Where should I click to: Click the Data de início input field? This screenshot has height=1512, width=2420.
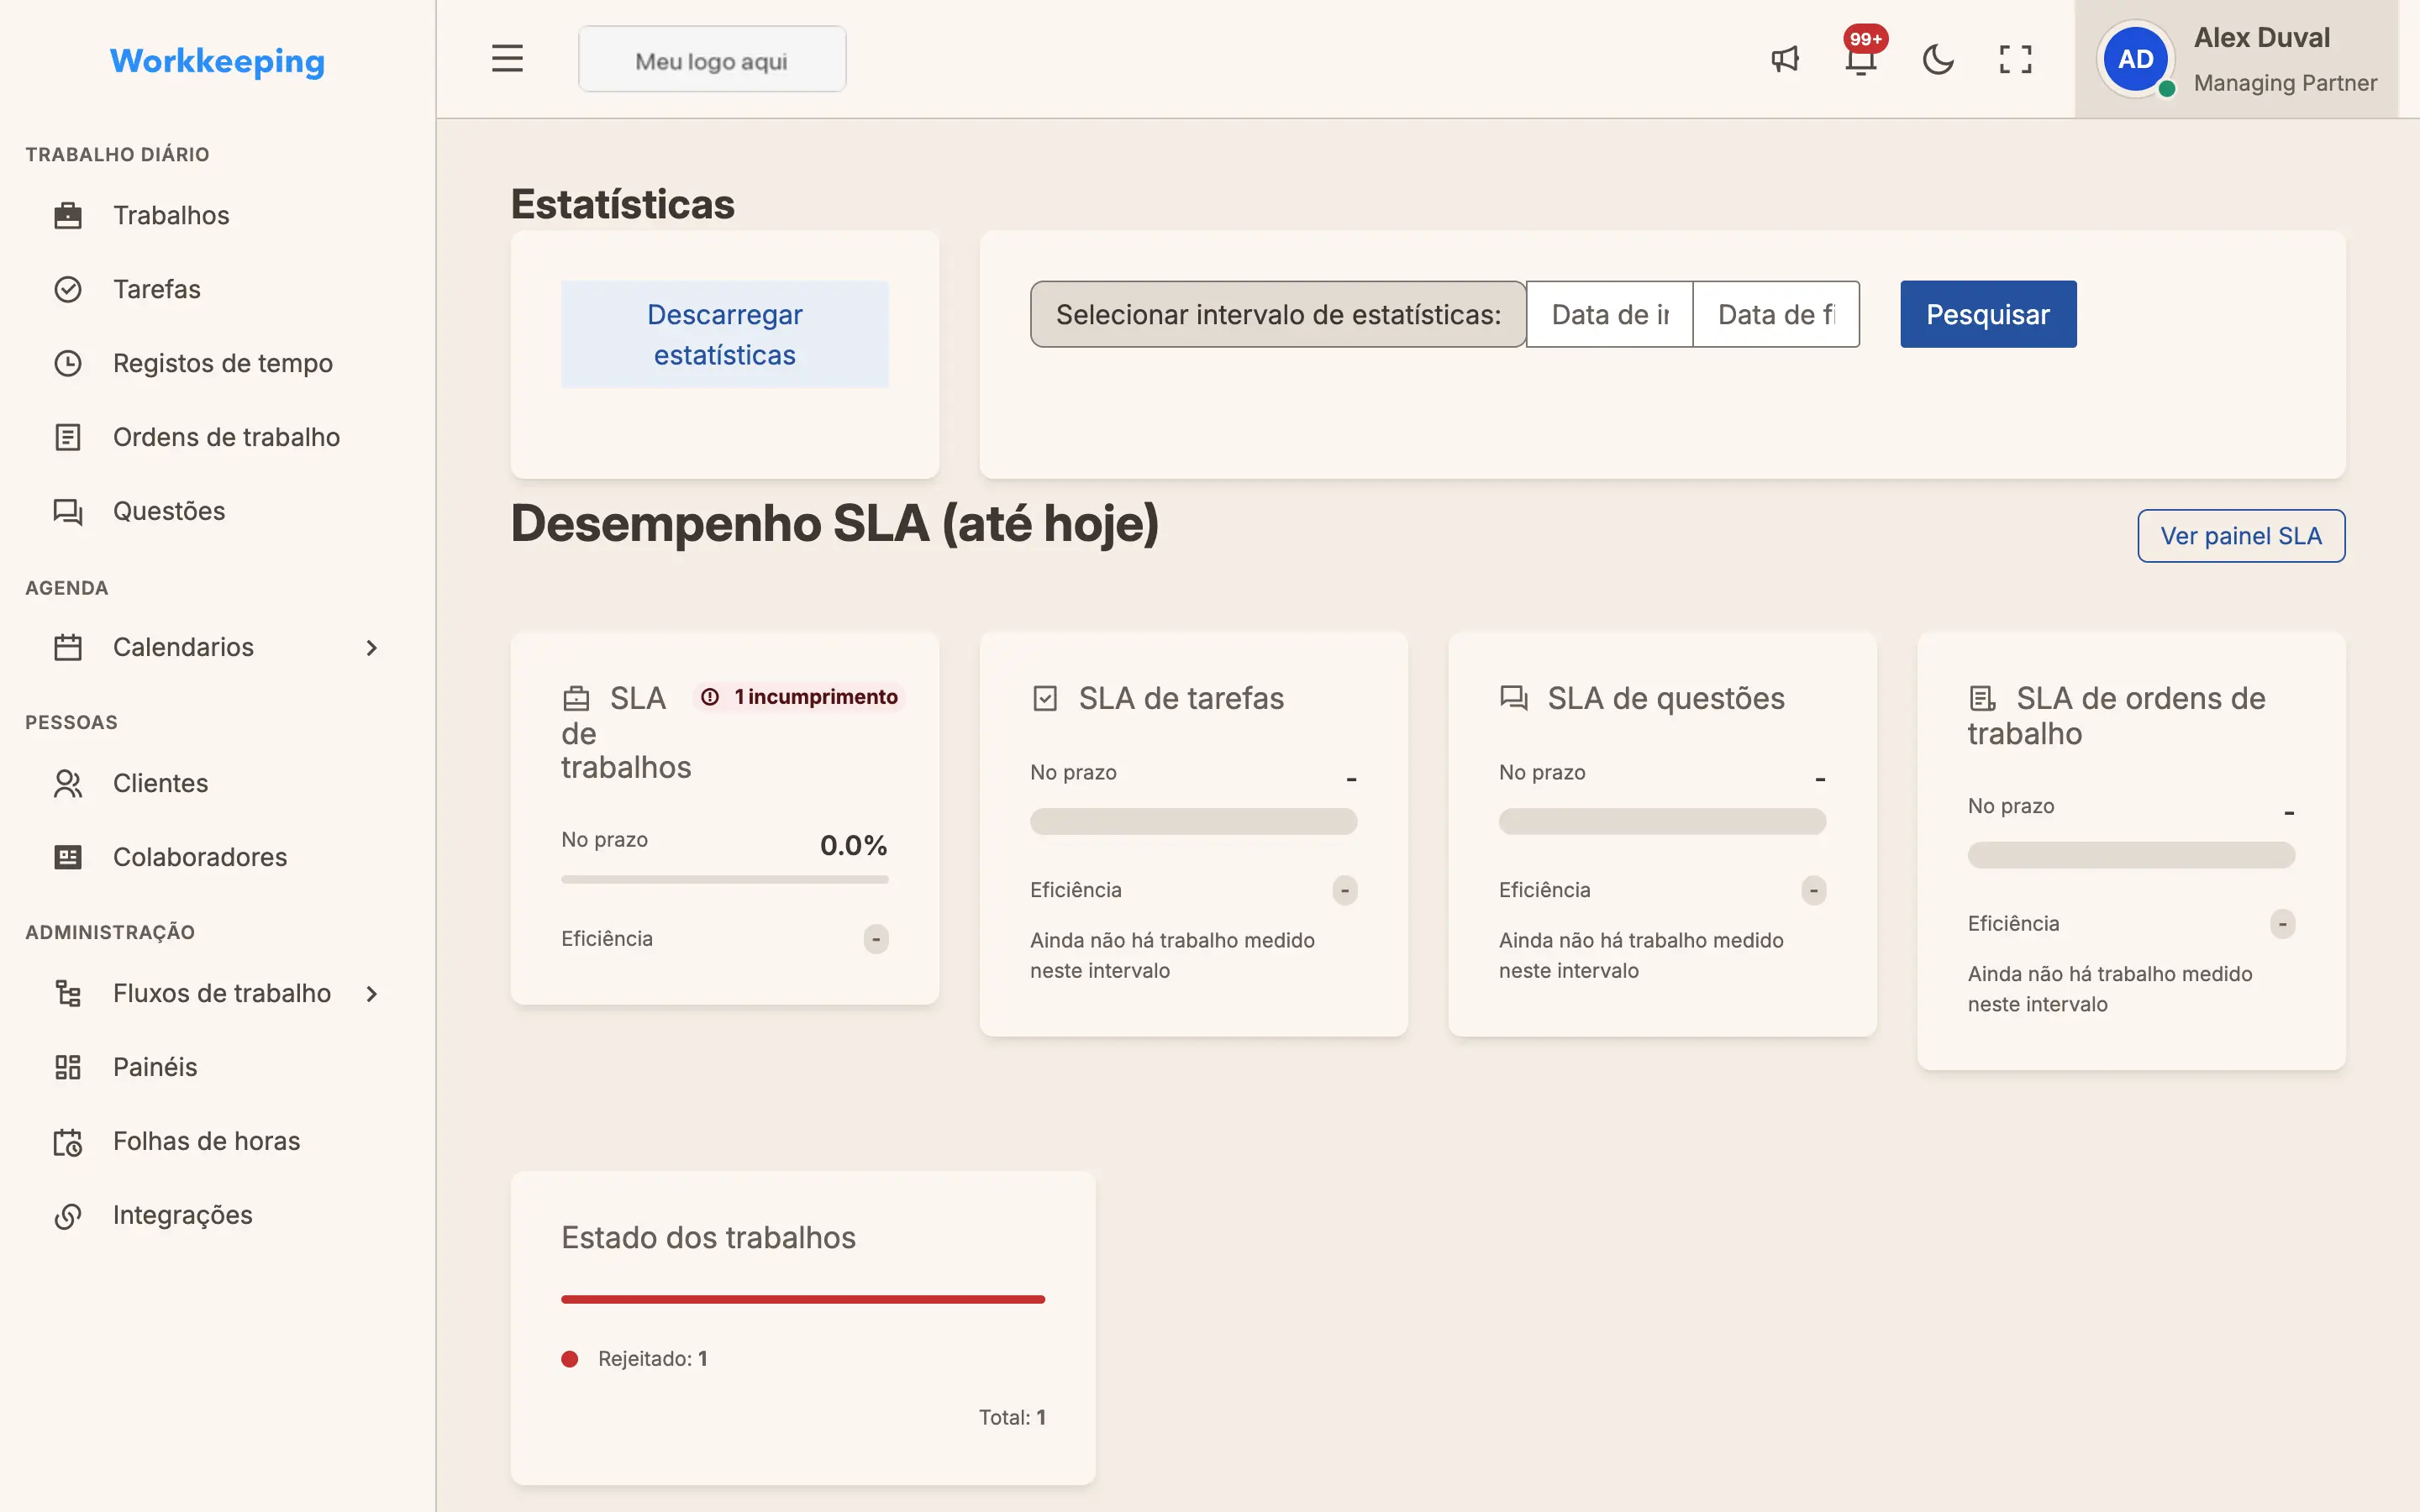coord(1609,314)
